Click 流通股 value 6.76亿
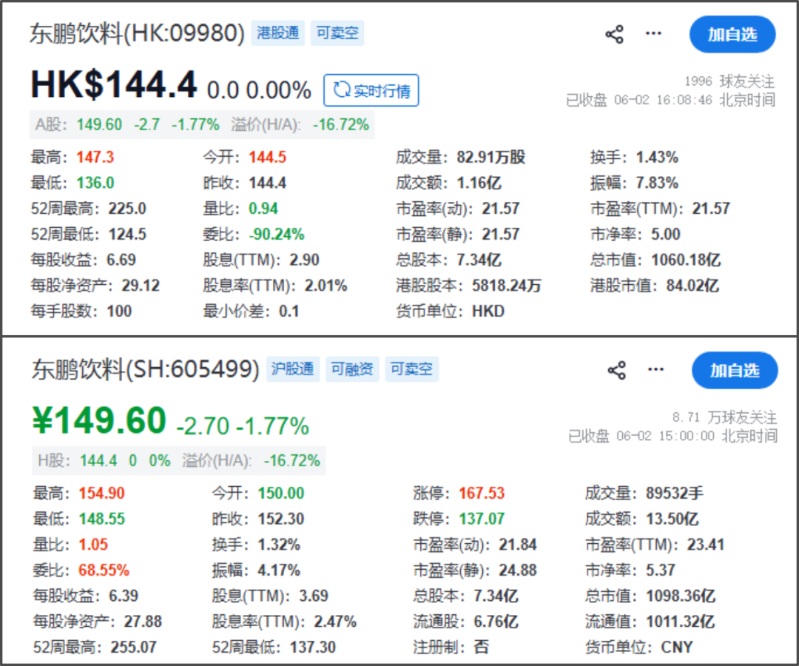This screenshot has width=799, height=666. click(x=496, y=622)
